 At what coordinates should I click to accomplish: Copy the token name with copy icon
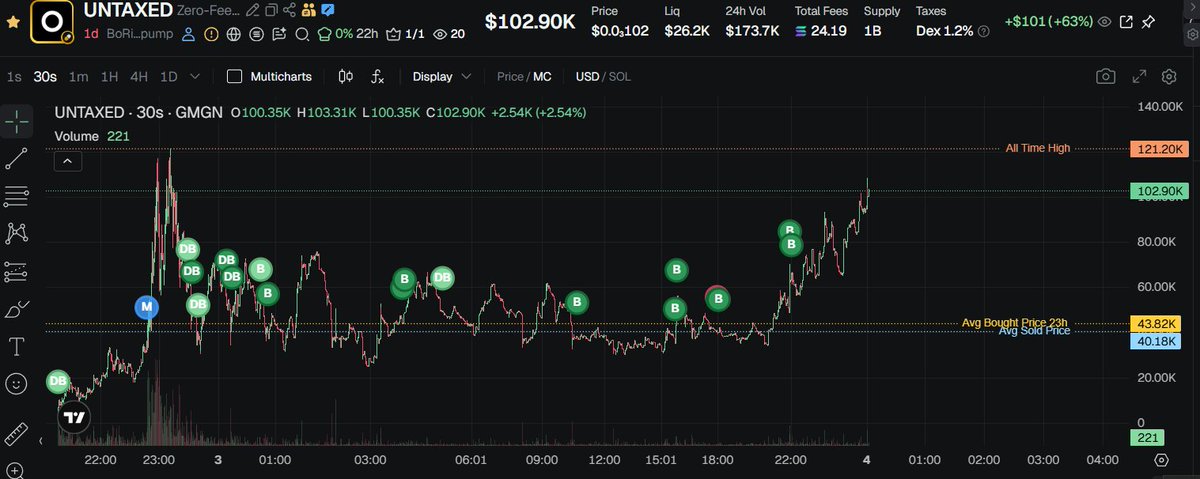point(271,10)
